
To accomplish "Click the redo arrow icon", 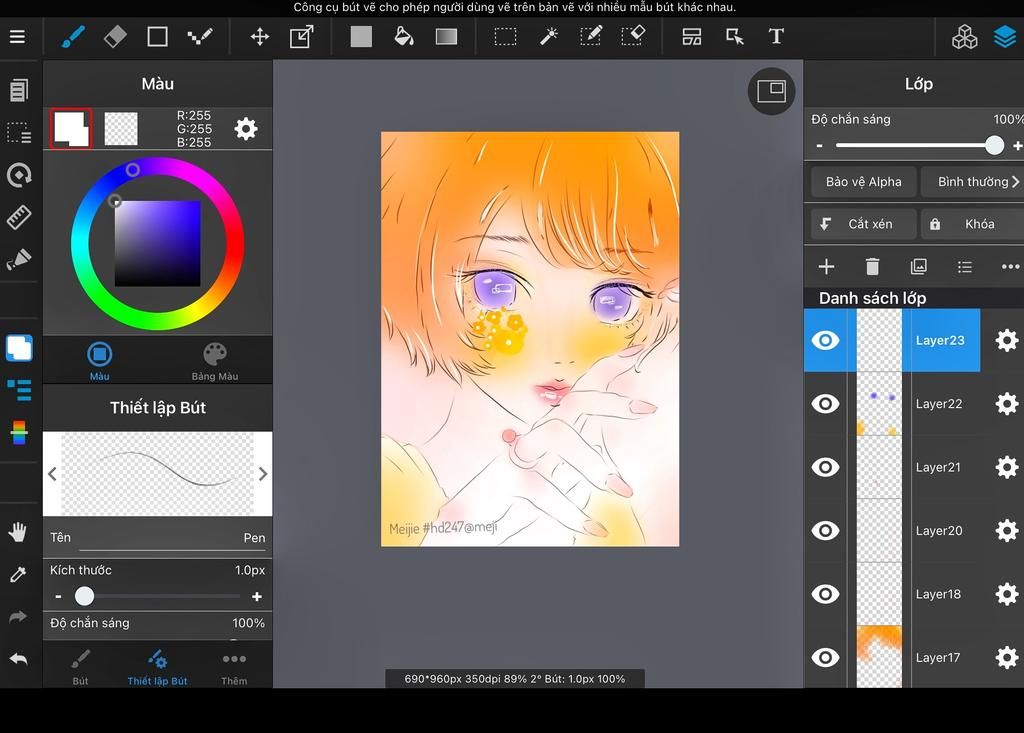I will coord(18,617).
